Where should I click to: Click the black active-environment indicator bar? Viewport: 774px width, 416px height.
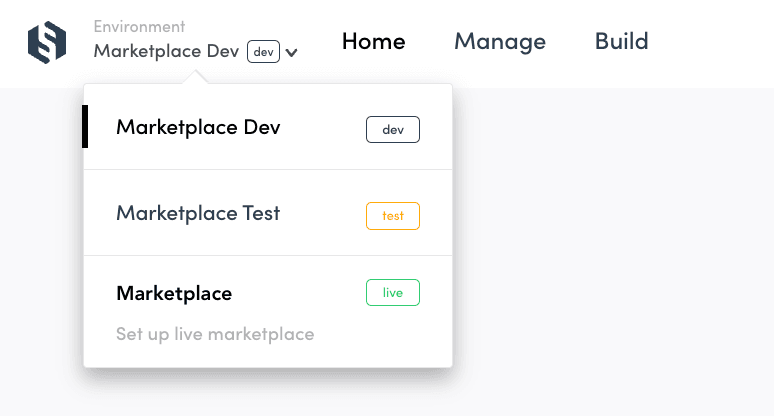pyautogui.click(x=86, y=127)
